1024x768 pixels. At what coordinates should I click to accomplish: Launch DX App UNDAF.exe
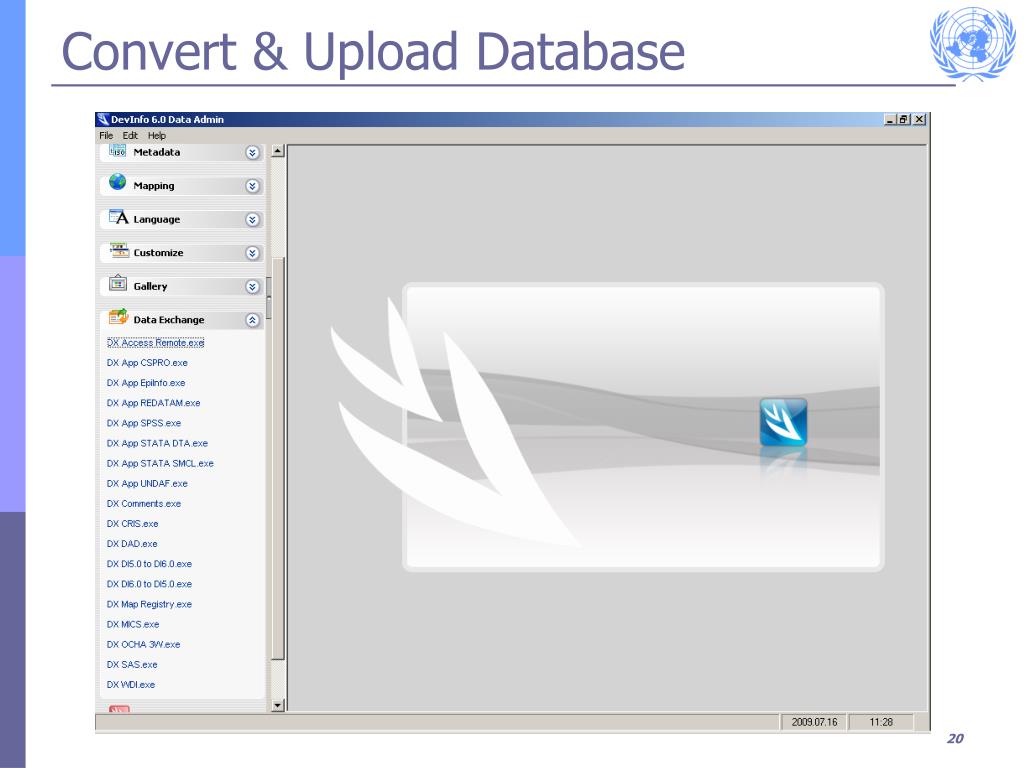tap(147, 484)
